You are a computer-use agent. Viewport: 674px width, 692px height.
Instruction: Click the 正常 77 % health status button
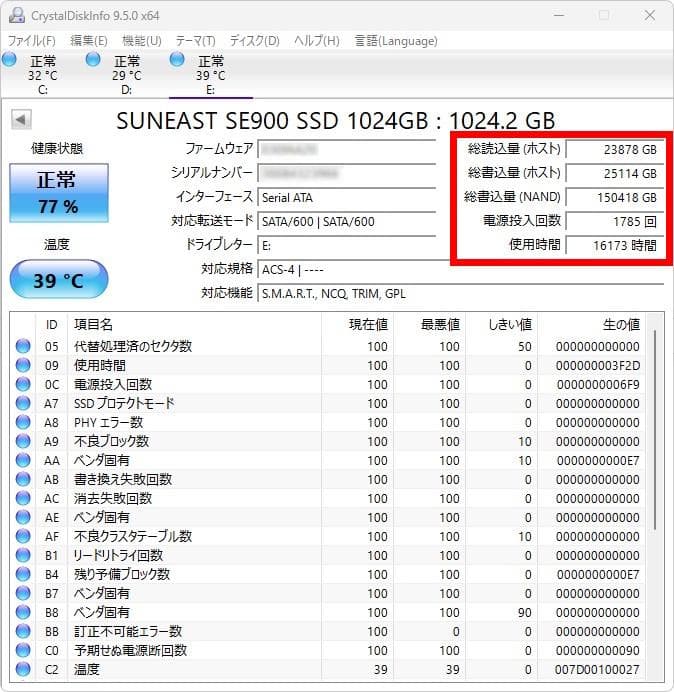coord(59,193)
